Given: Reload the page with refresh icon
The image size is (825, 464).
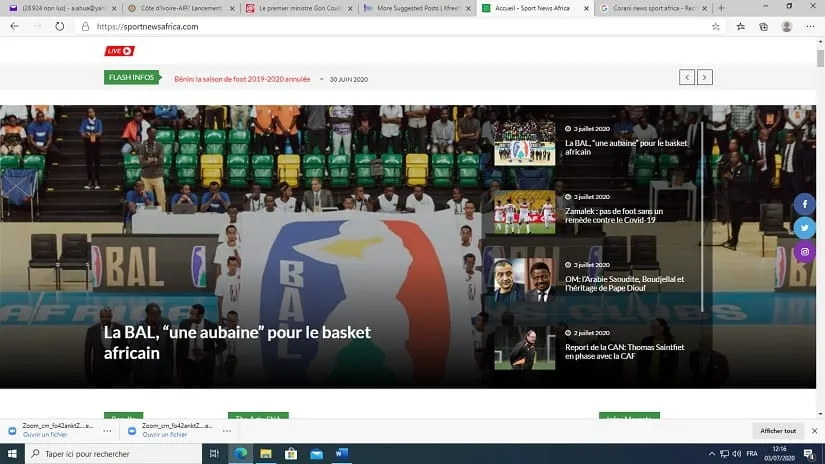Looking at the screenshot, I should [x=59, y=26].
